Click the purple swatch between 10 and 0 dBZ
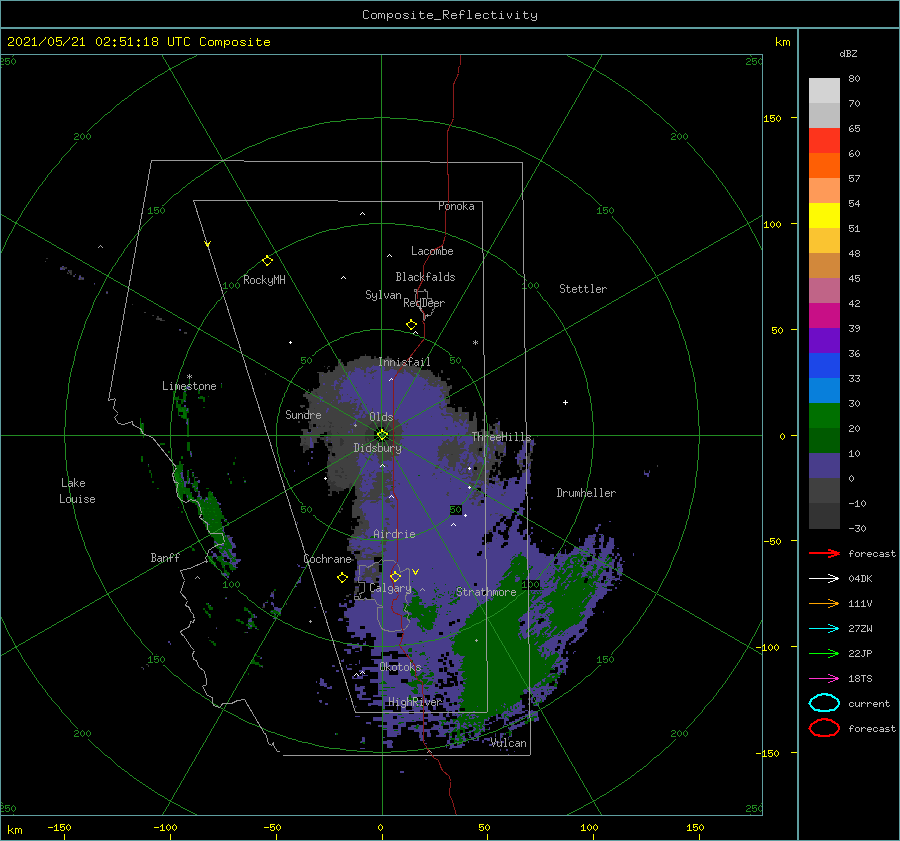This screenshot has height=841, width=900. [x=824, y=466]
